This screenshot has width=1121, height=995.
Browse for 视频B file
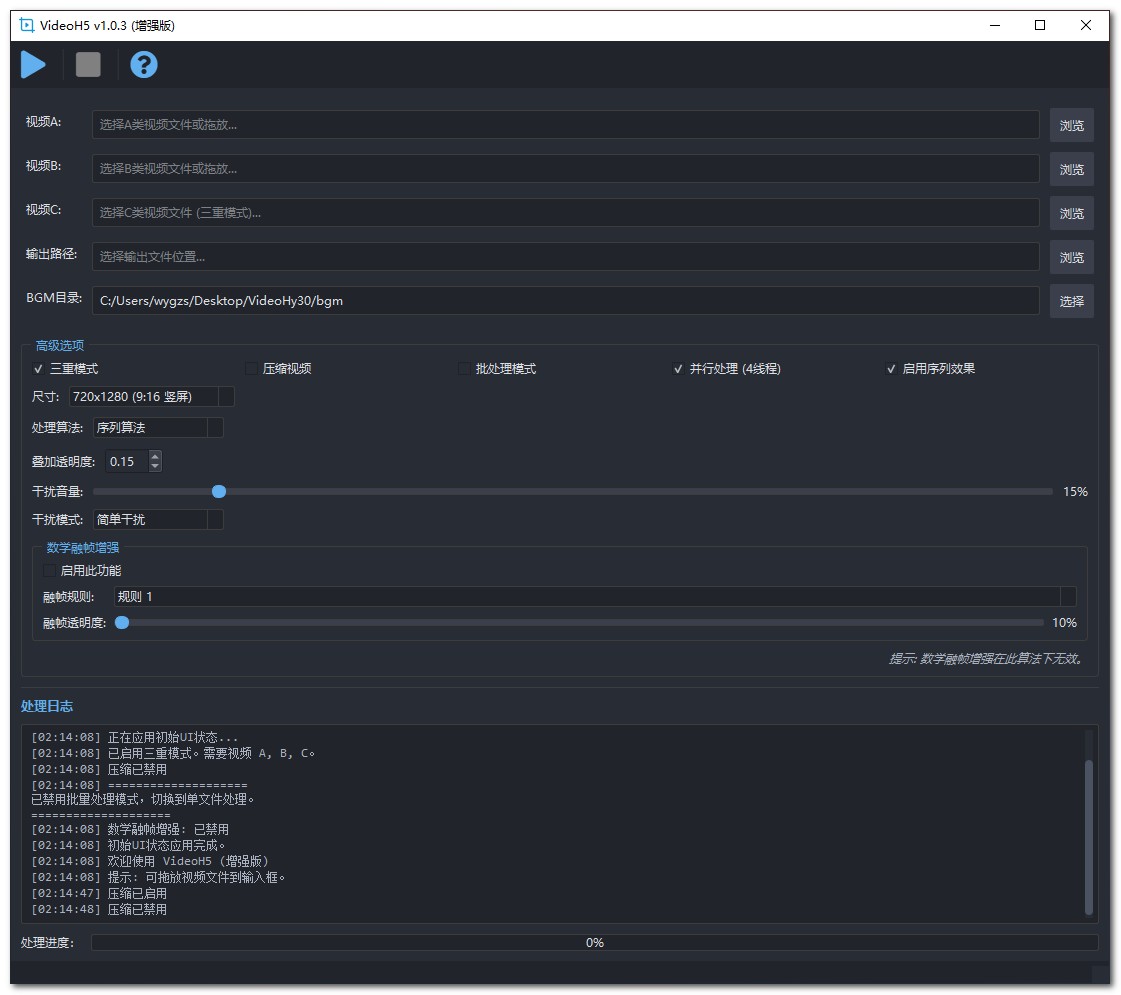1071,169
